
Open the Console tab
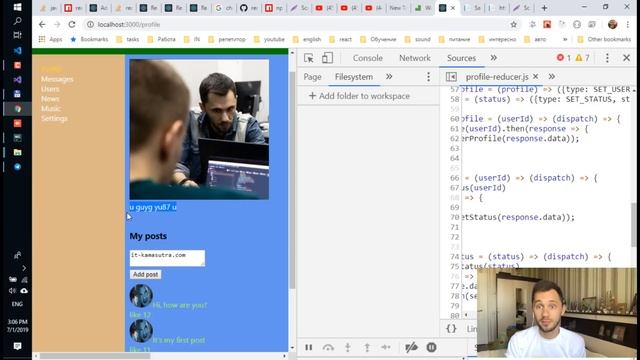click(x=367, y=58)
